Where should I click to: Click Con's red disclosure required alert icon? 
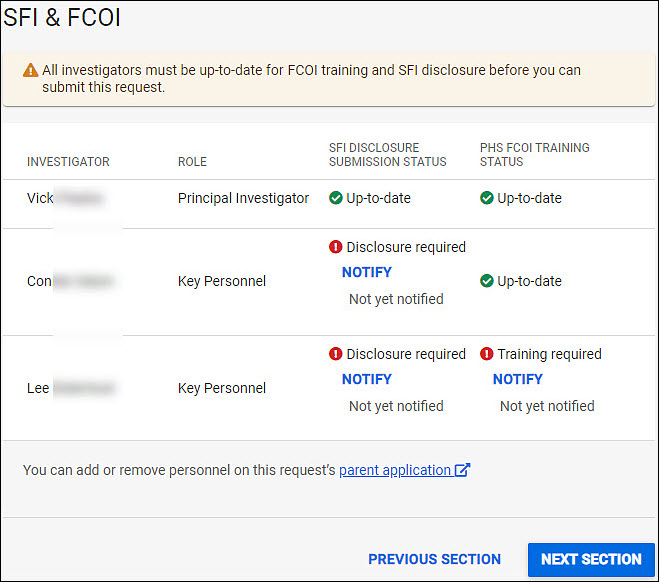tap(336, 247)
